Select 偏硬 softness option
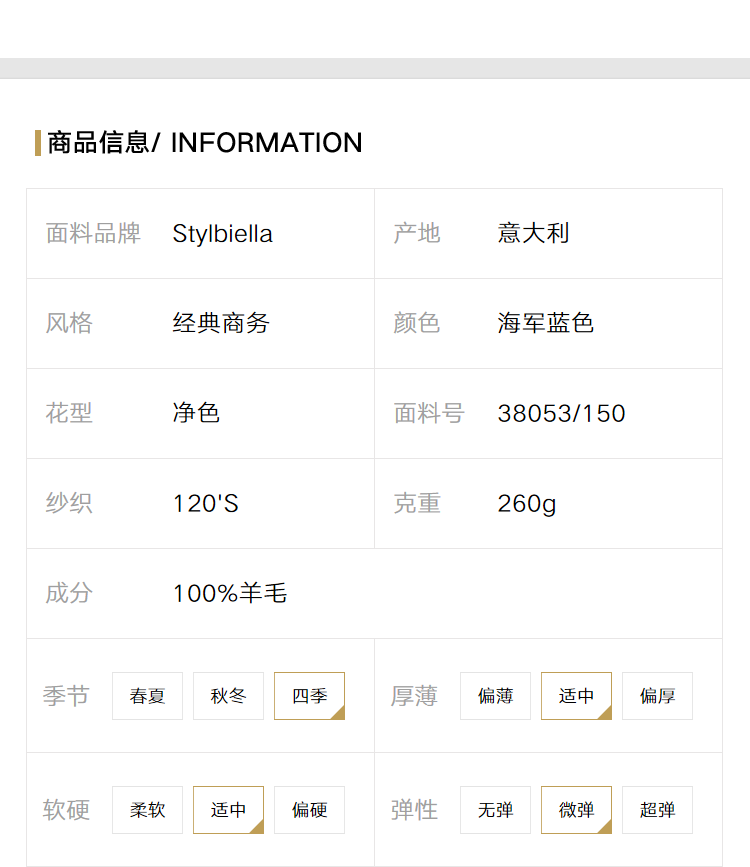The height and width of the screenshot is (867, 750). [309, 809]
